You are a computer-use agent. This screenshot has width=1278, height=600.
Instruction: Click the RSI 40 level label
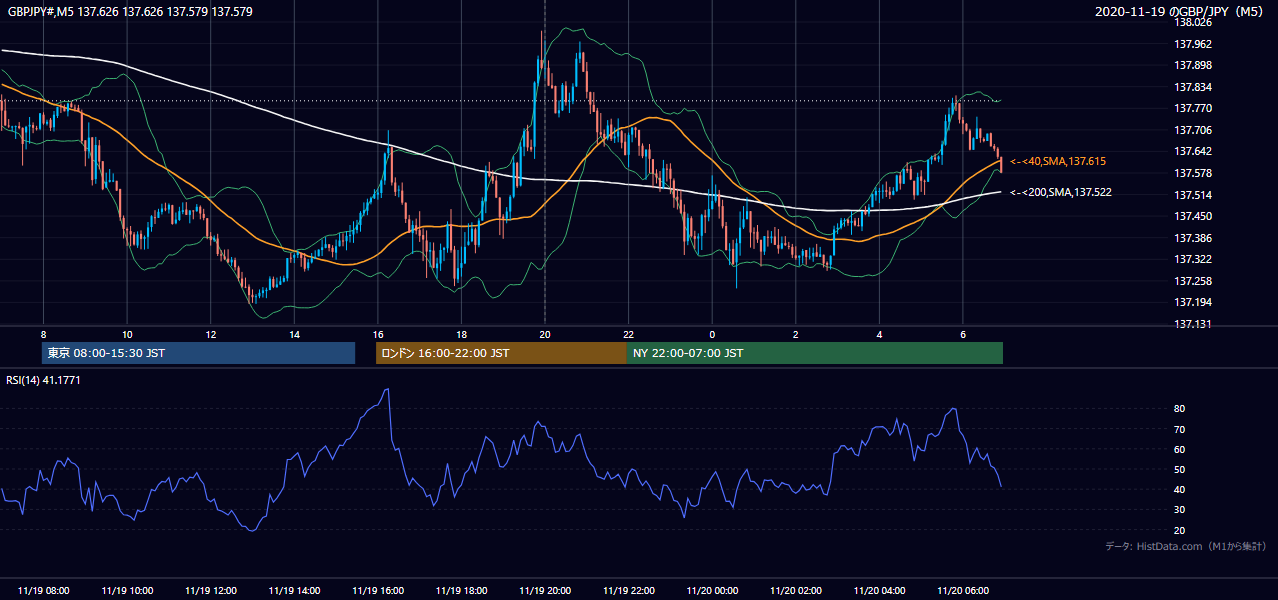click(x=1180, y=489)
